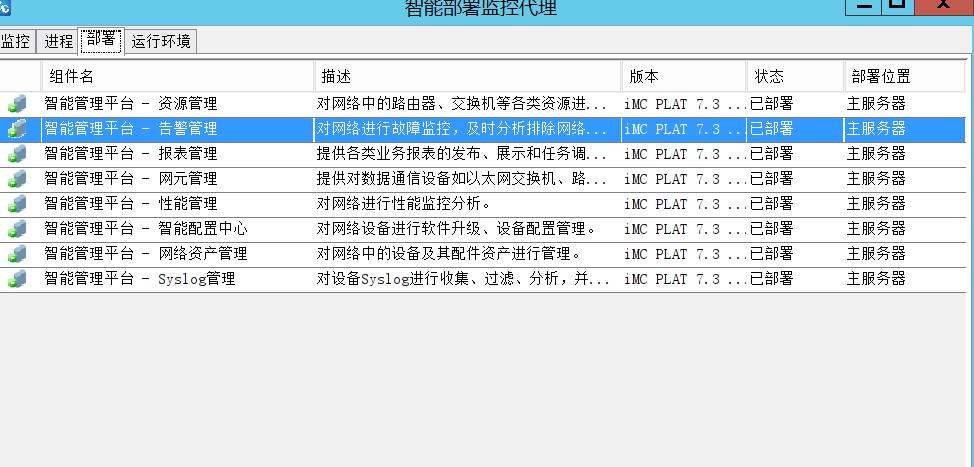The height and width of the screenshot is (467, 974).
Task: Select row 智能管理平台 - 智能配置中心
Action: (483, 229)
